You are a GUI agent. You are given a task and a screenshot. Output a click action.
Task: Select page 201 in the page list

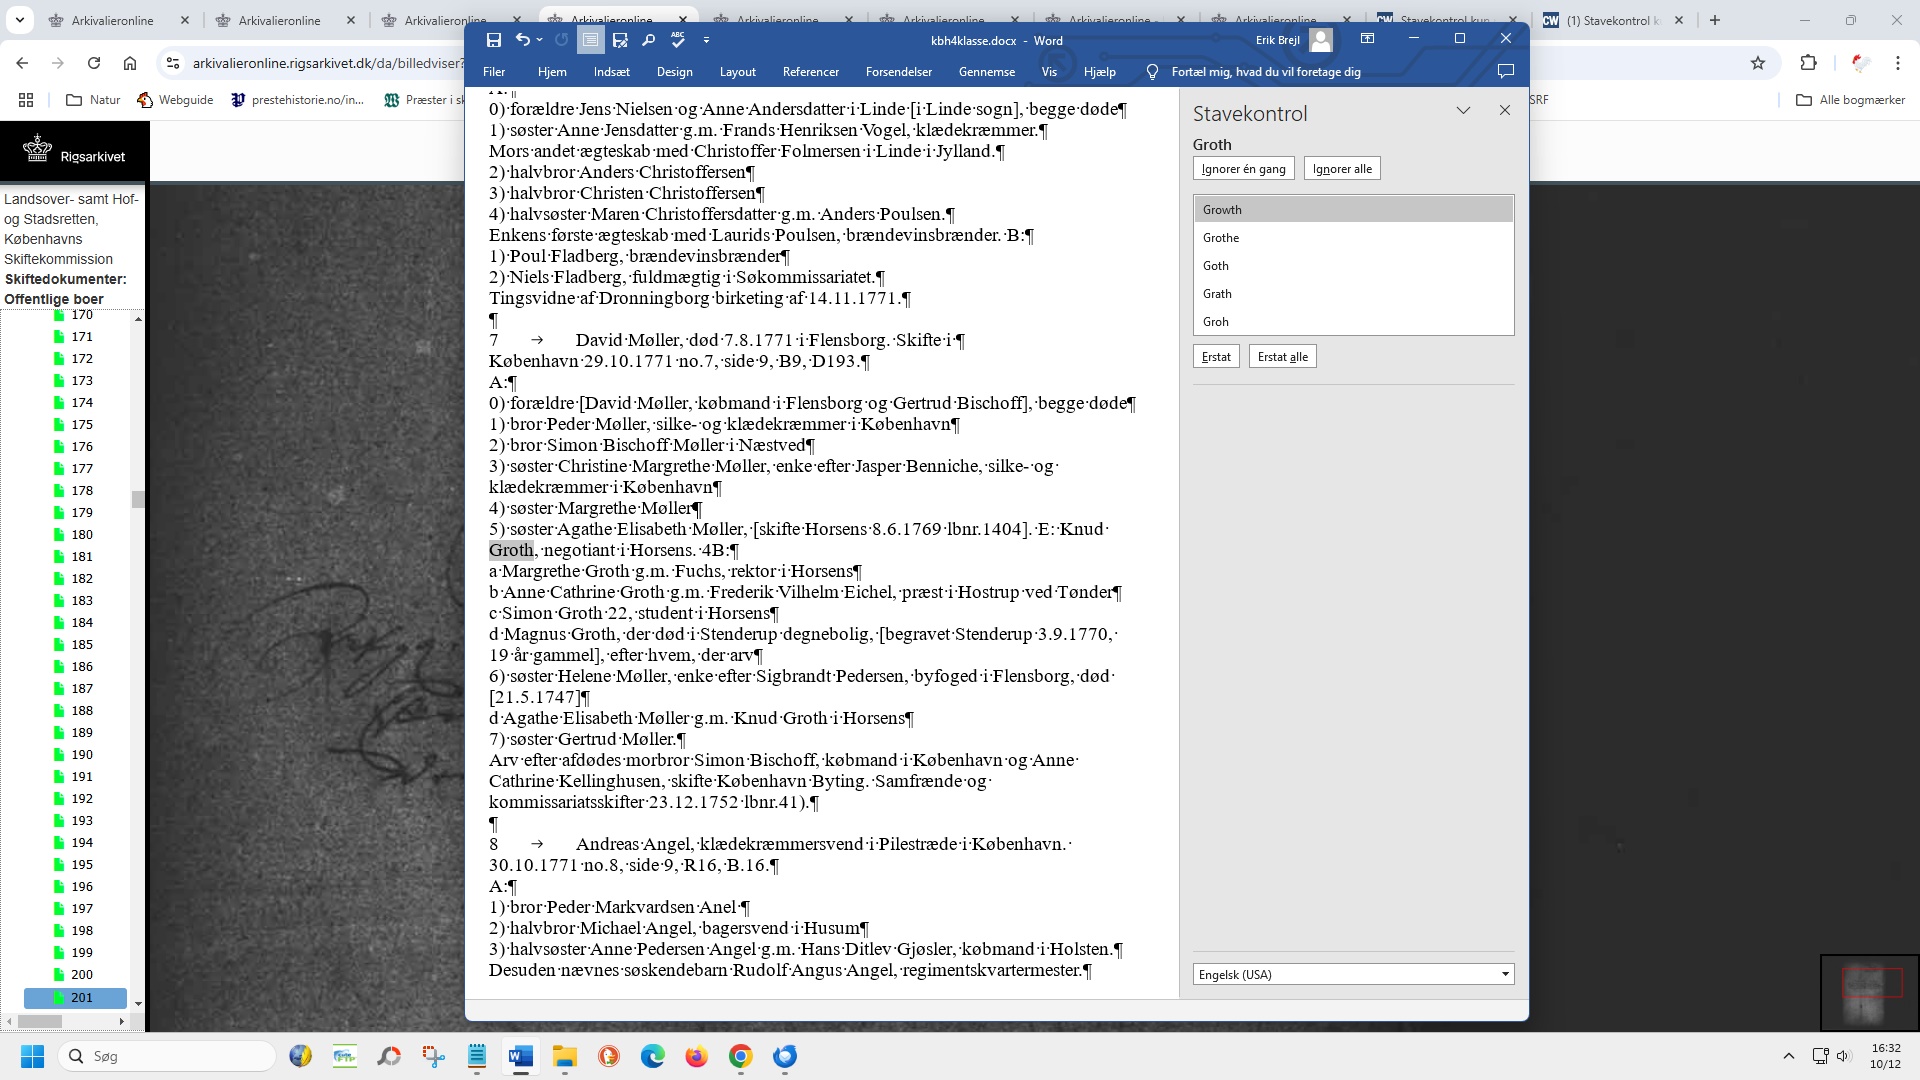tap(76, 998)
